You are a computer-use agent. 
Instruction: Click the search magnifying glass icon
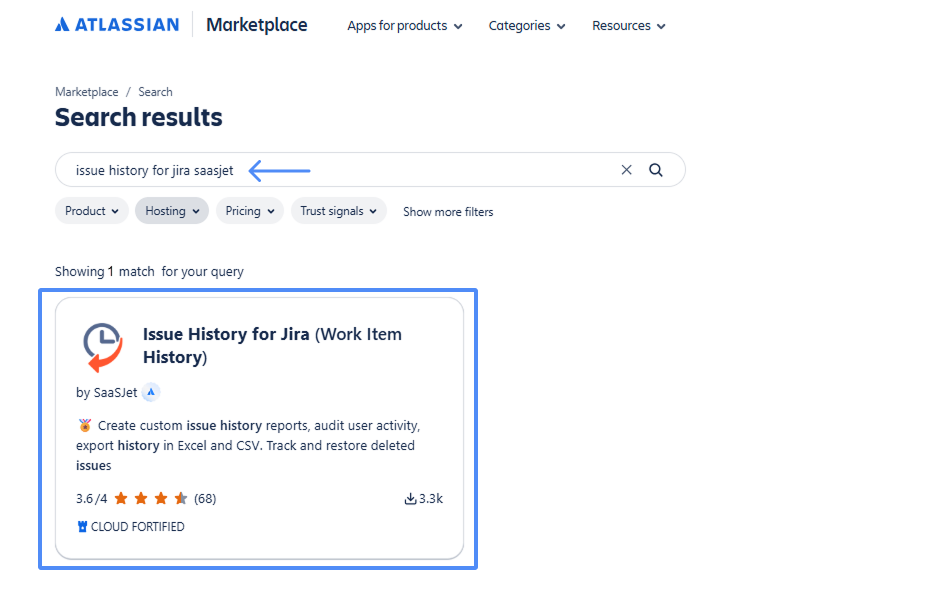point(656,170)
